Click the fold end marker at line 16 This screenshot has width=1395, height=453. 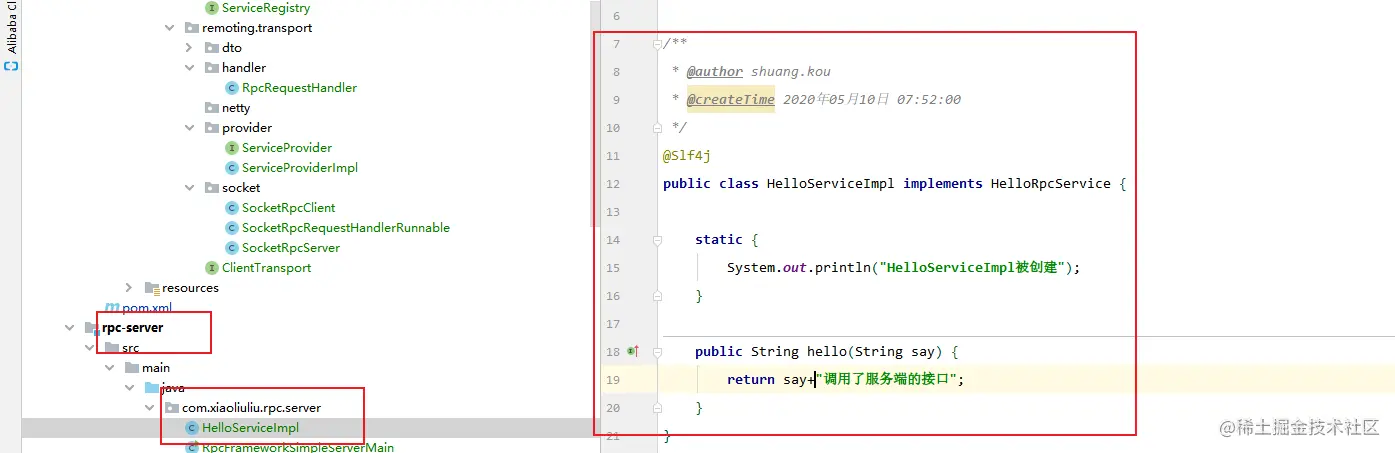pyautogui.click(x=656, y=296)
